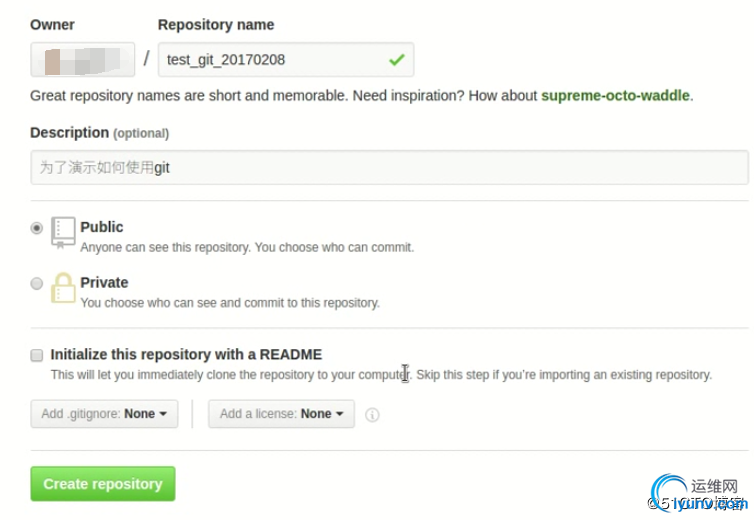Click the Initialize this repository with a README label
This screenshot has height=520, width=754.
186,355
